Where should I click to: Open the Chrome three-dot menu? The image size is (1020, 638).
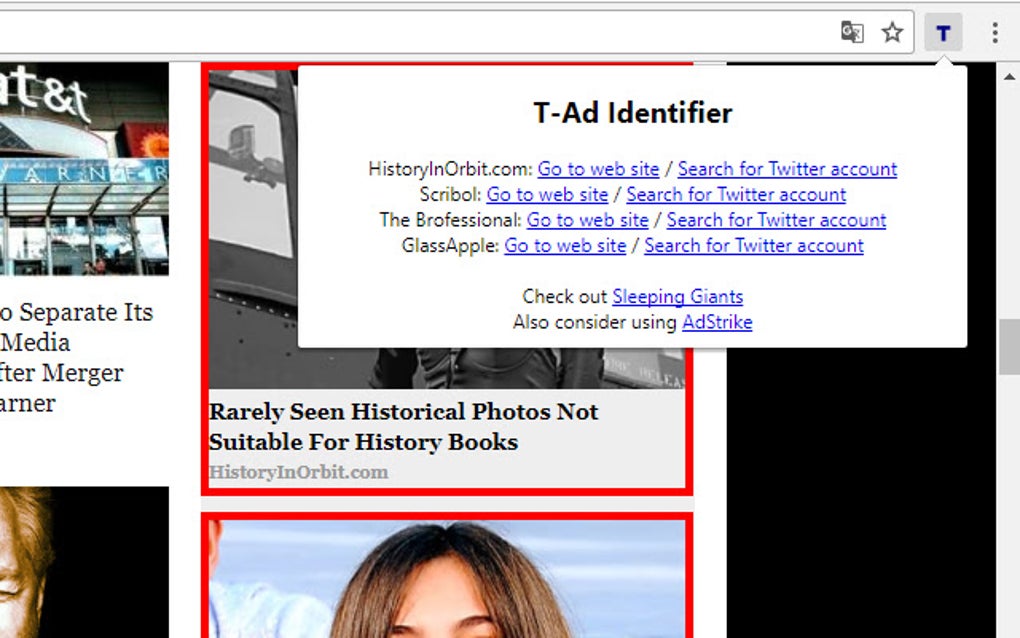[x=995, y=31]
